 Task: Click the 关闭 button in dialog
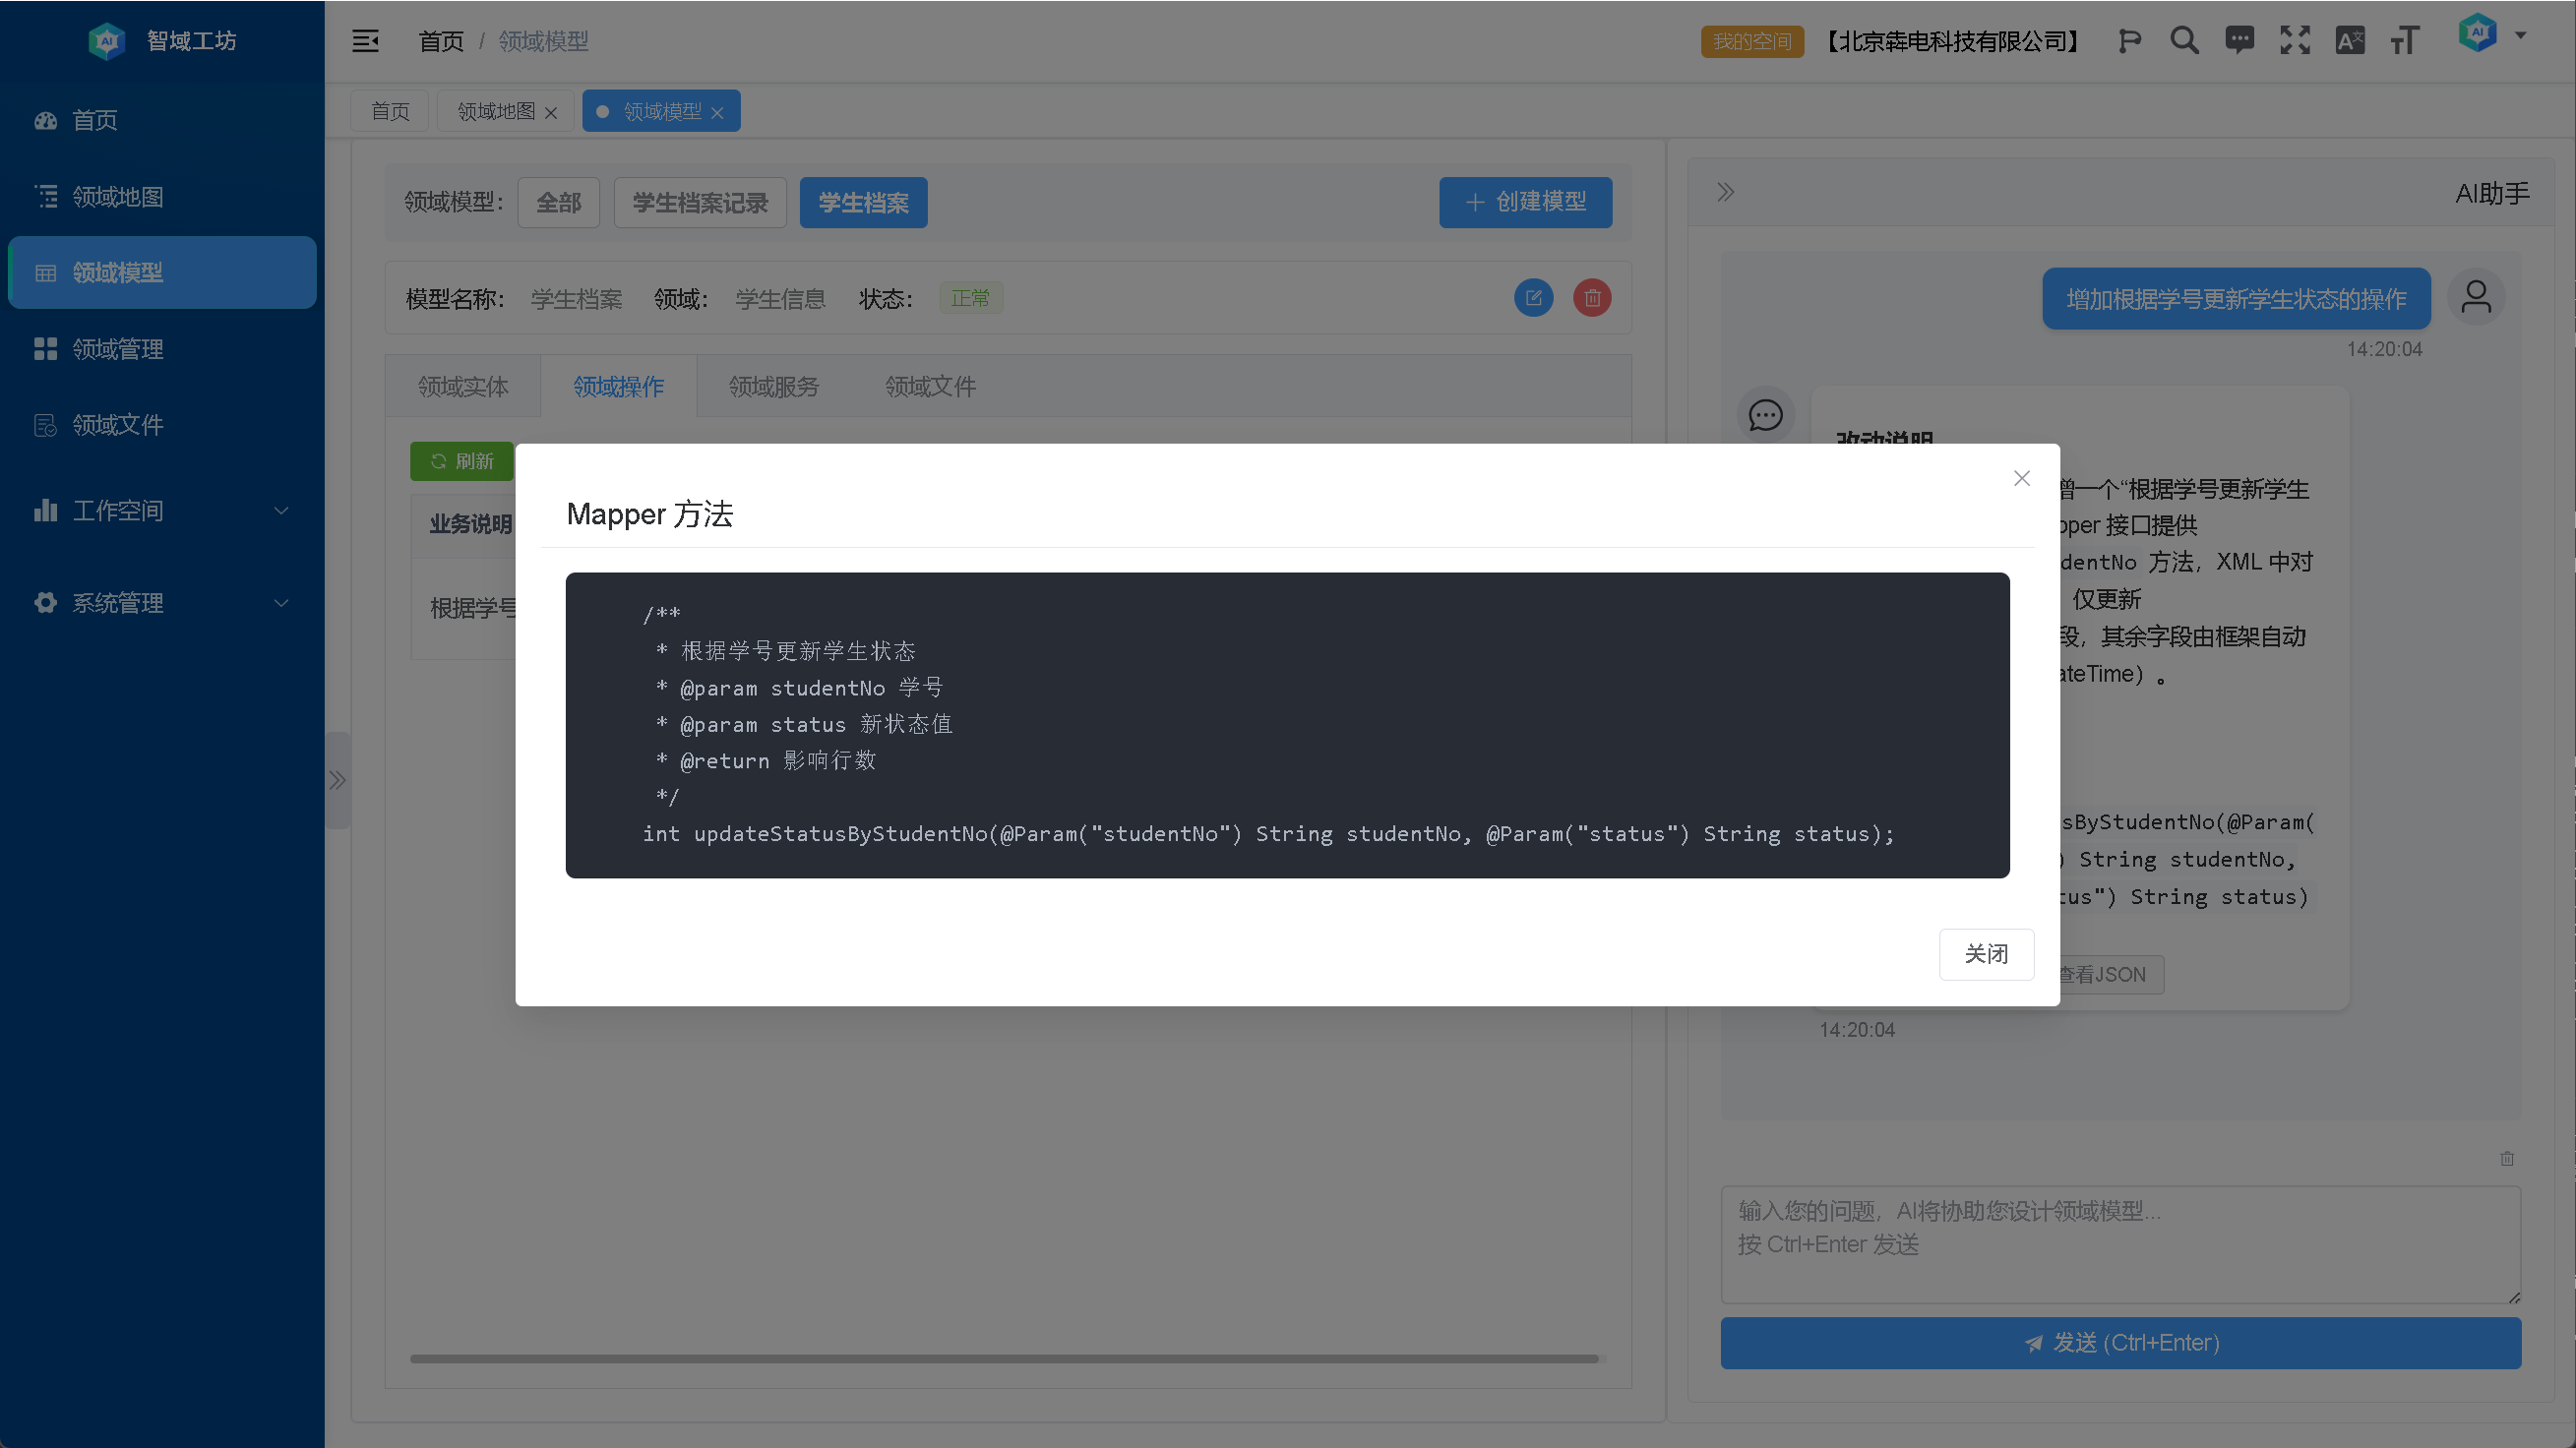[x=1985, y=954]
